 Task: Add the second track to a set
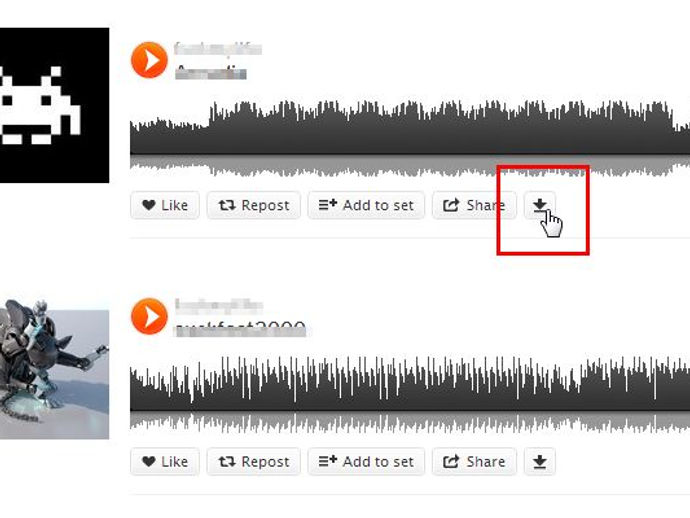click(366, 462)
